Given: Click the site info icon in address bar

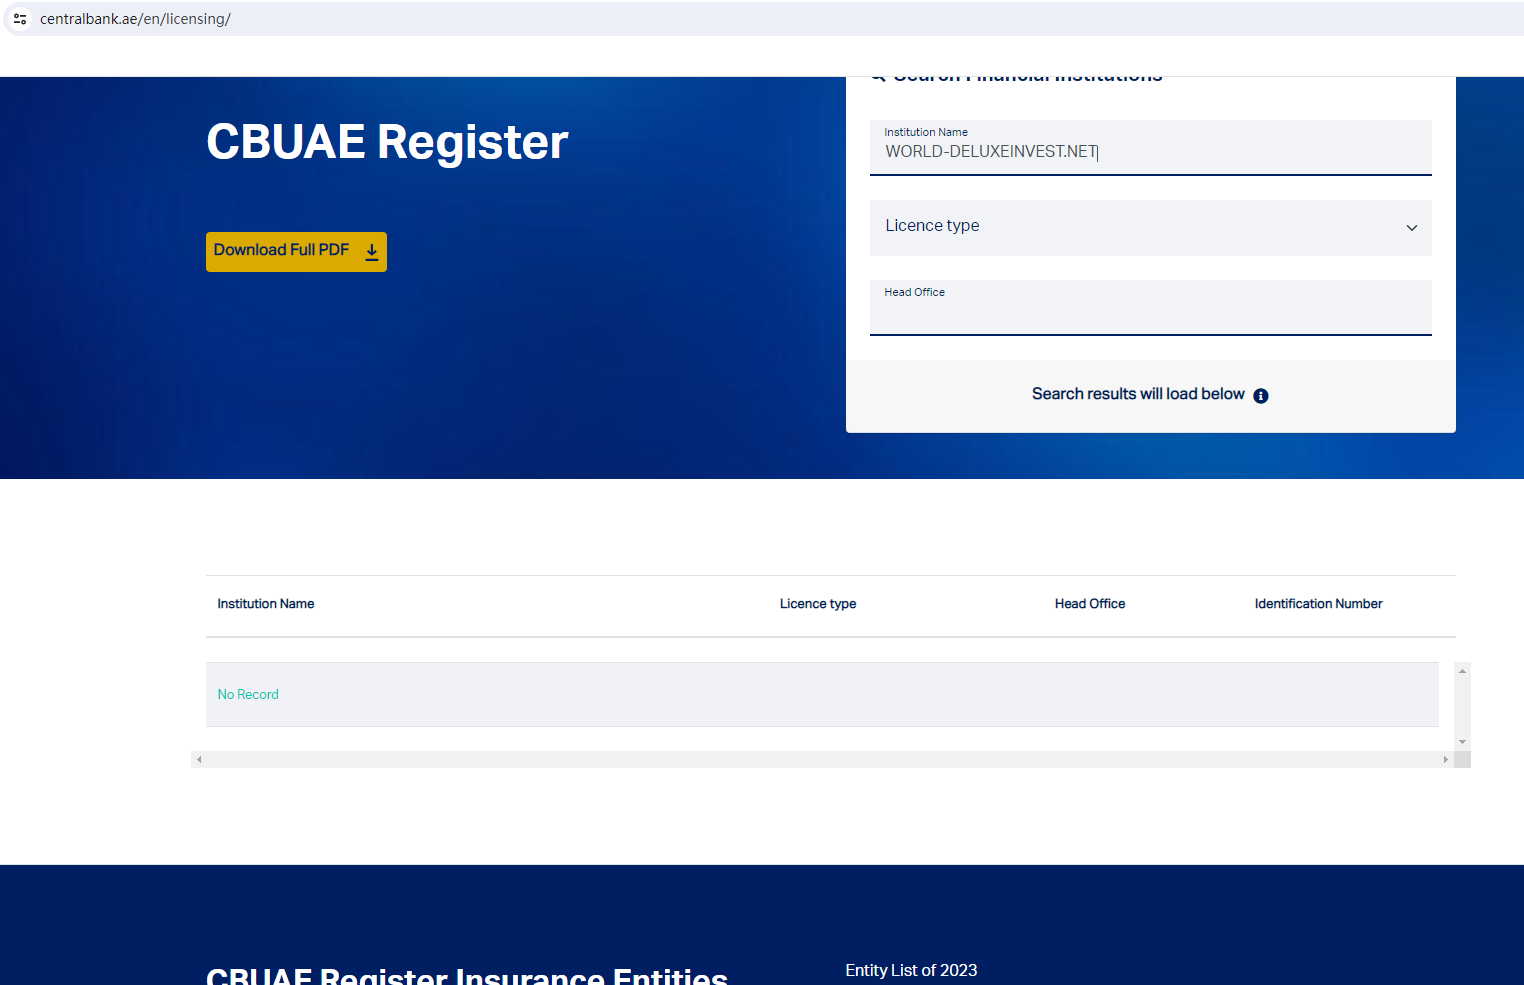Looking at the screenshot, I should coord(20,19).
